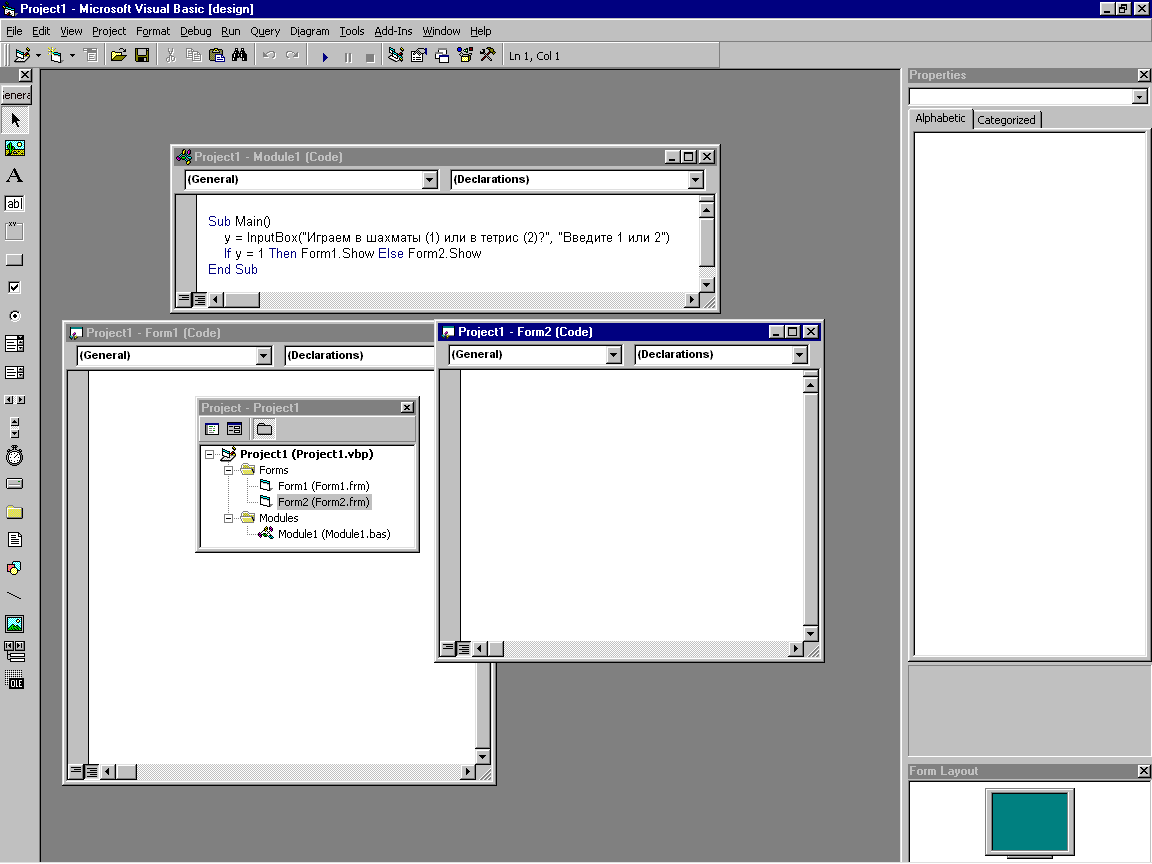Open the File menu
1152x864 pixels.
(14, 31)
